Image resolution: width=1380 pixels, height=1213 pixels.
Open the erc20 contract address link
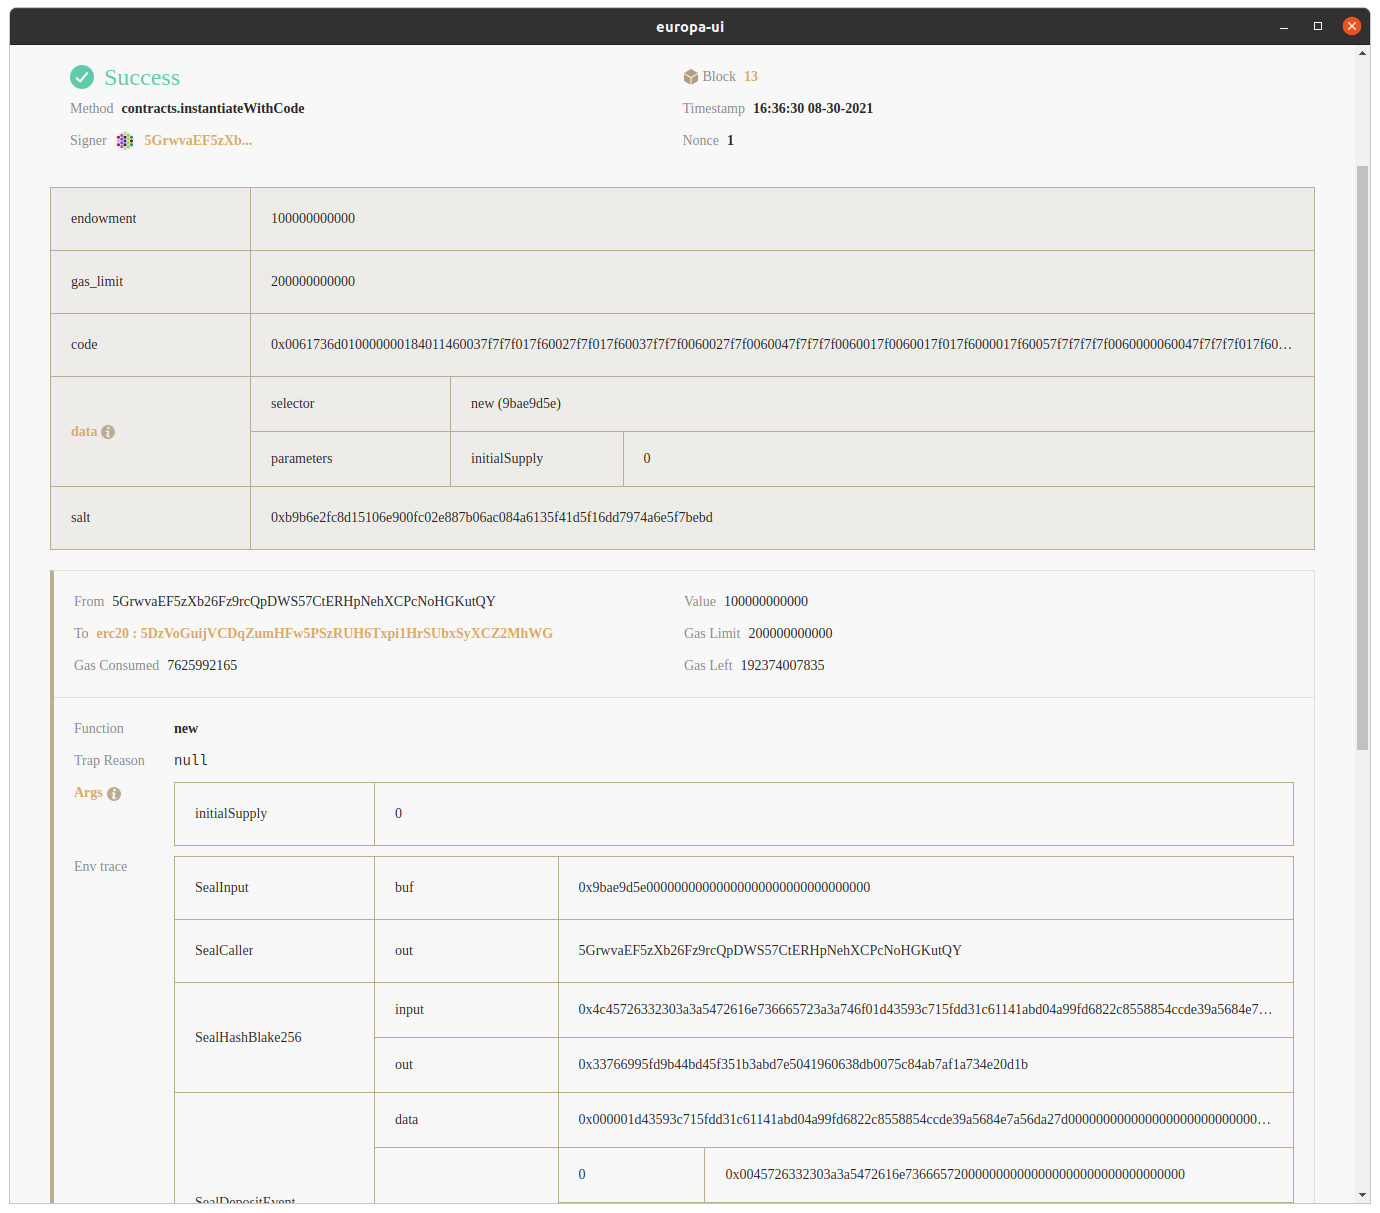(324, 634)
